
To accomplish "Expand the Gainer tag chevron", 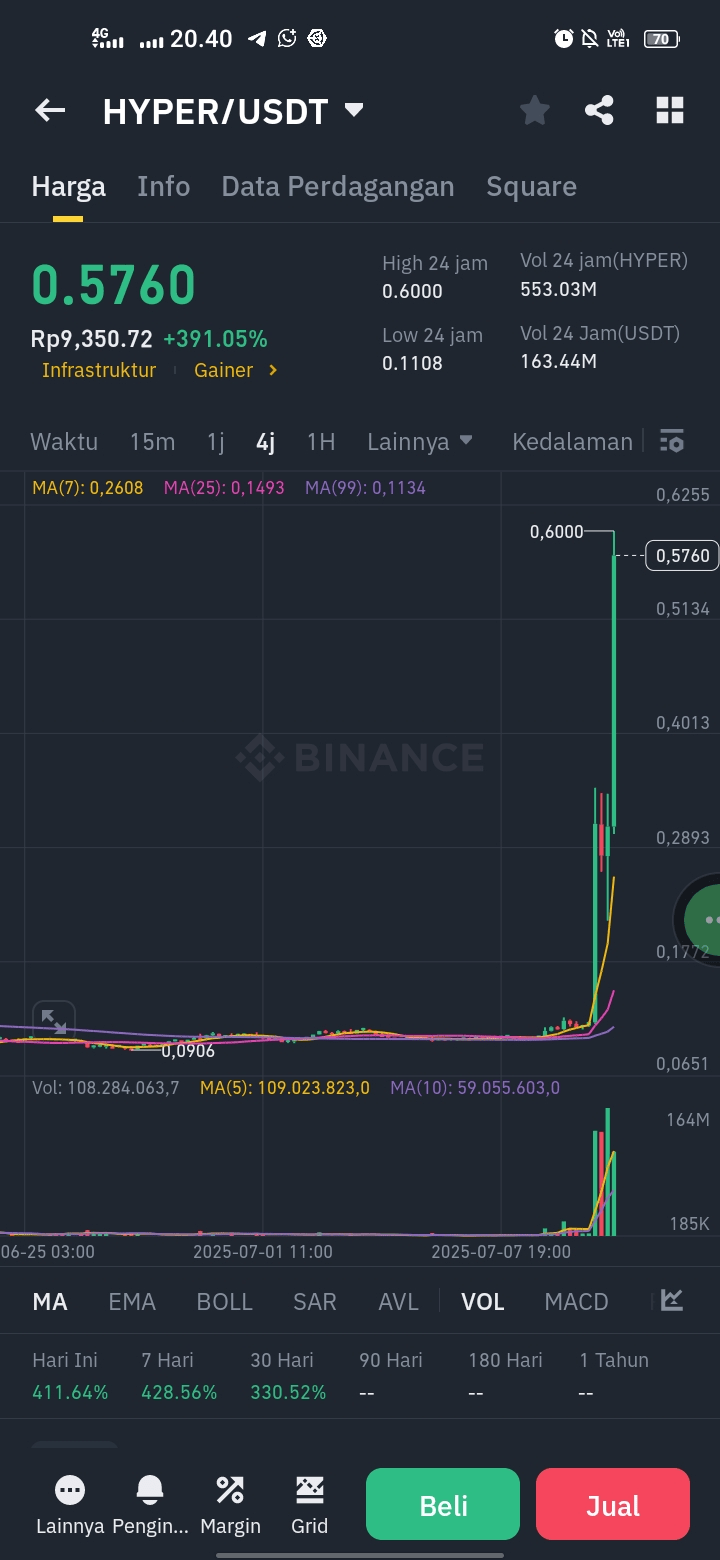I will point(272,370).
